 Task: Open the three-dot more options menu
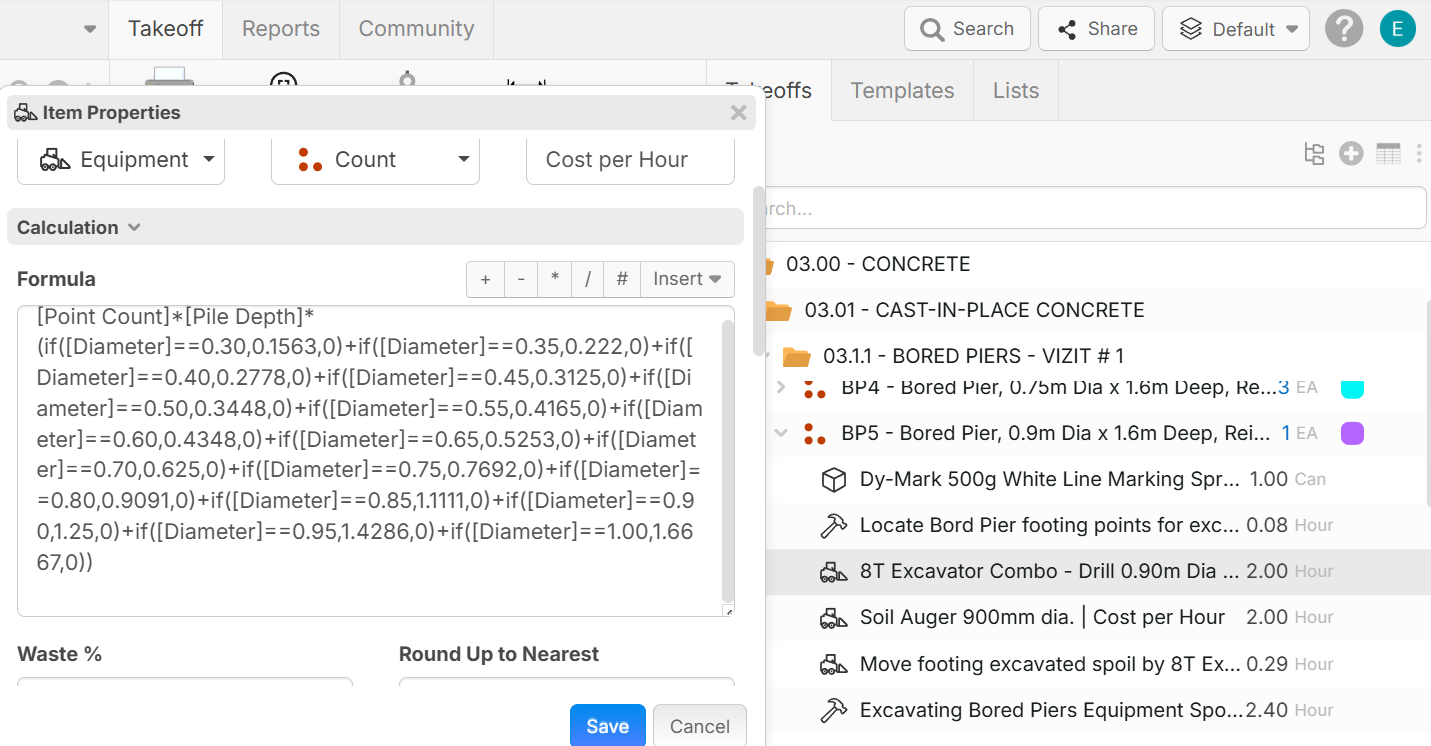1418,154
